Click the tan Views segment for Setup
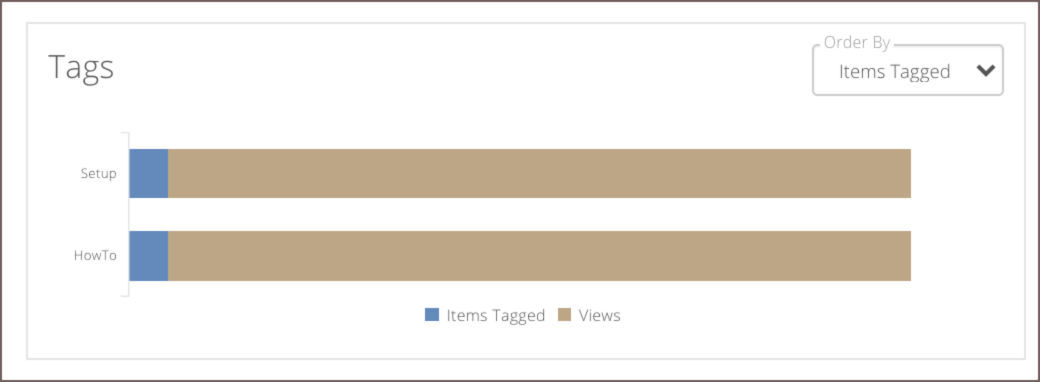The height and width of the screenshot is (382, 1040). click(539, 174)
